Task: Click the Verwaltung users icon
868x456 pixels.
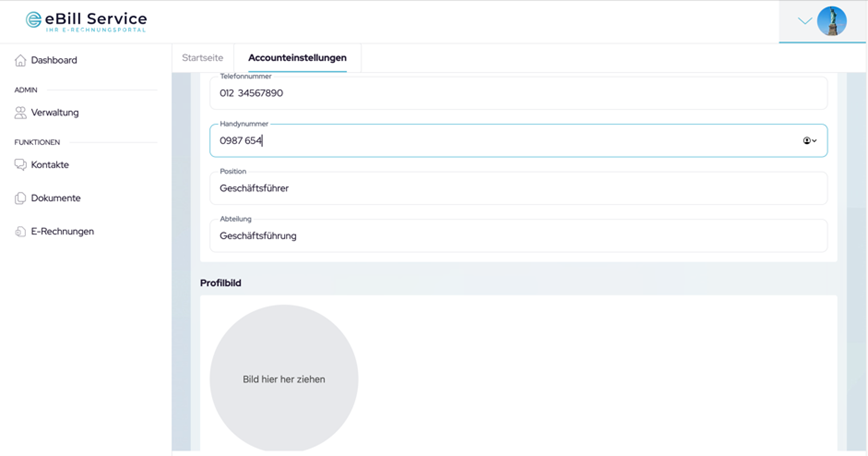Action: tap(20, 113)
